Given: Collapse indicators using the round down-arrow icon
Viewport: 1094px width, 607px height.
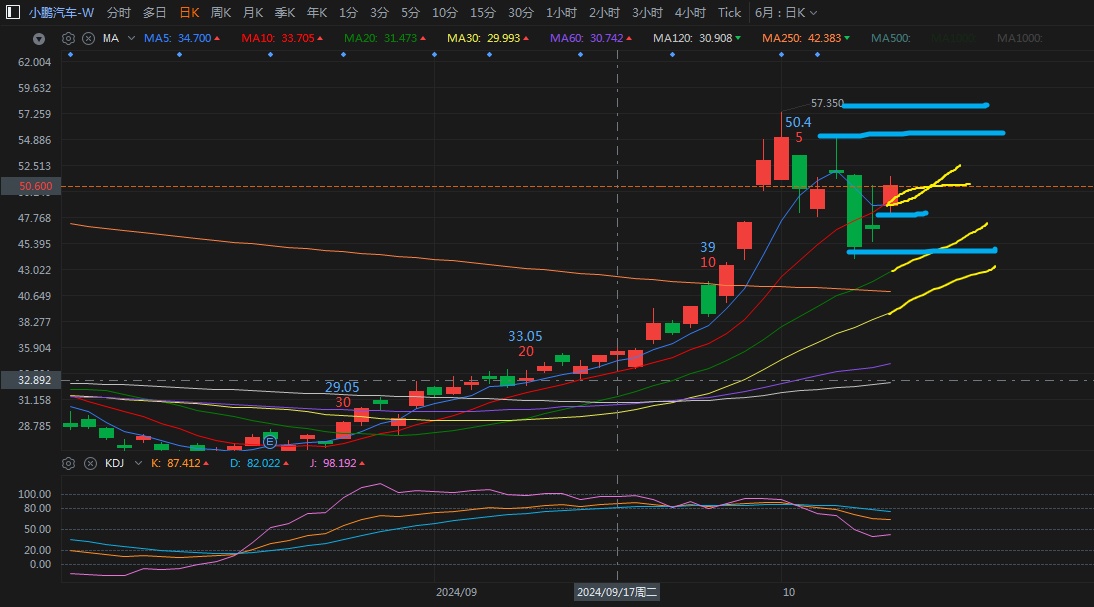Looking at the screenshot, I should point(39,39).
